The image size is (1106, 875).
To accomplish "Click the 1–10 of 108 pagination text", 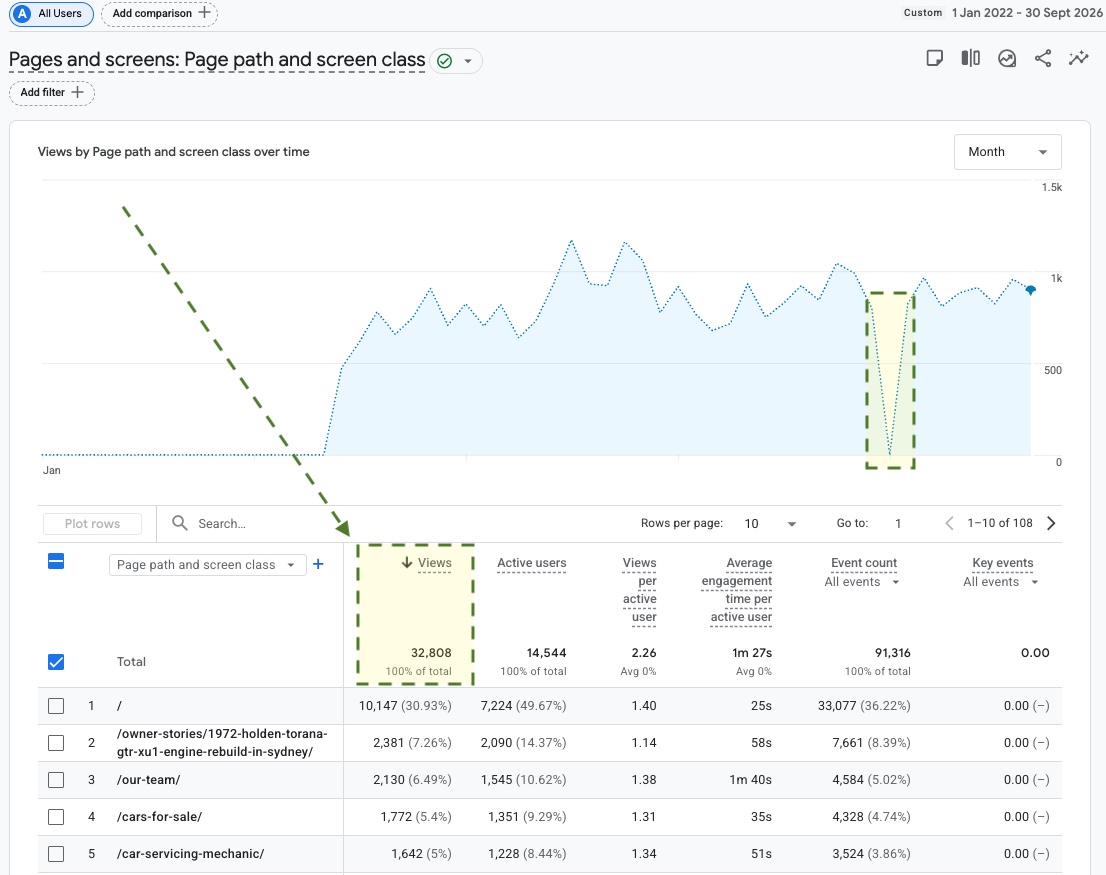I will click(999, 523).
